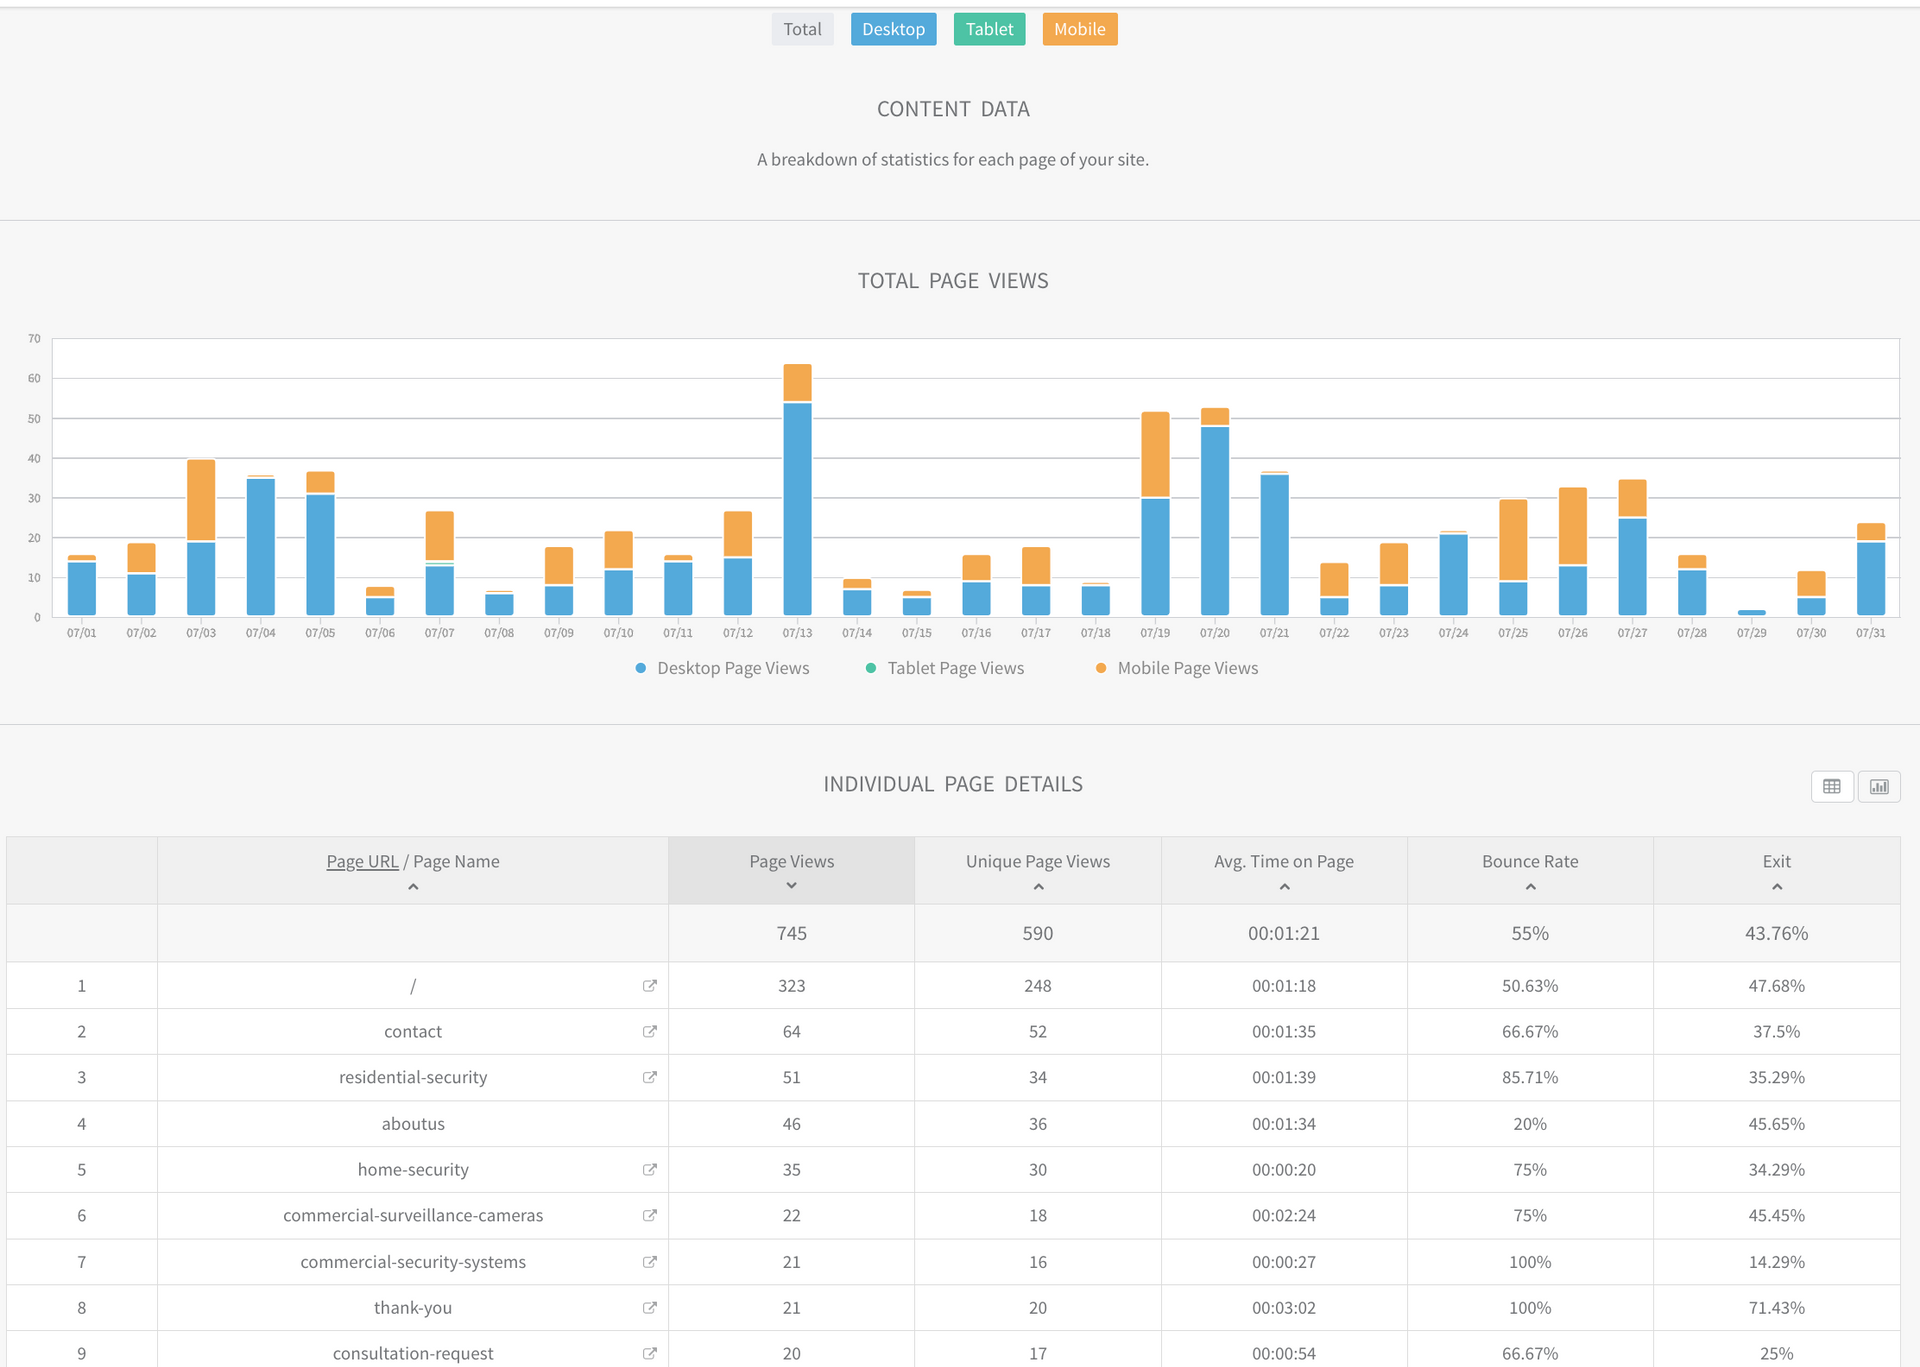
Task: Sort by Page Views column arrow
Action: click(791, 886)
